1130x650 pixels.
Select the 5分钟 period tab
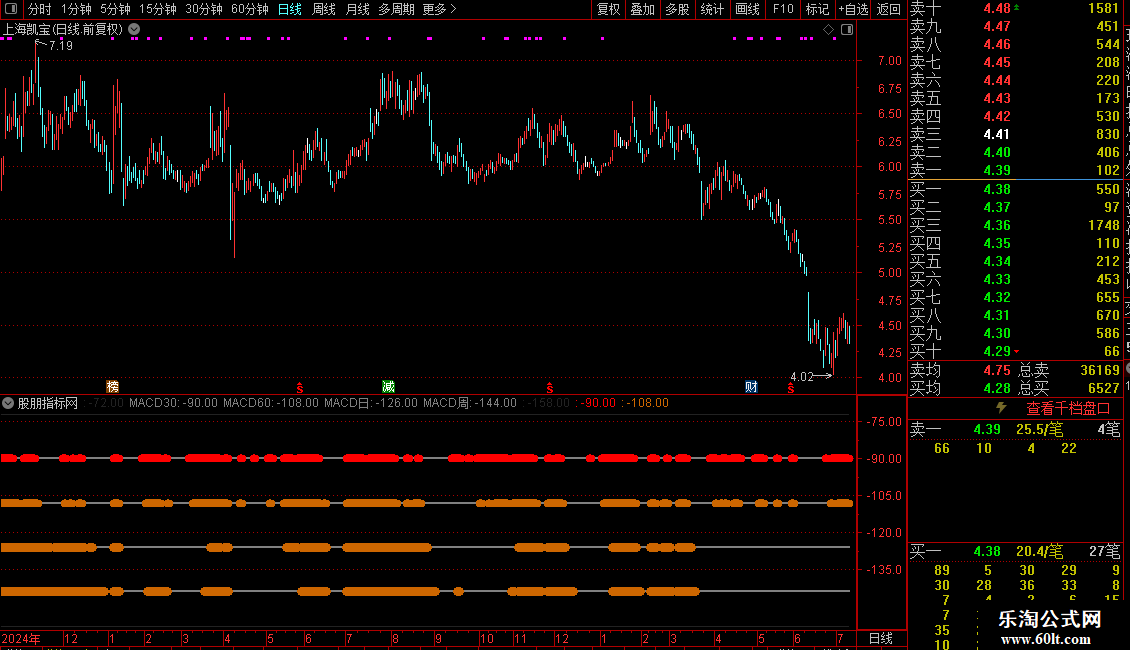pos(115,9)
